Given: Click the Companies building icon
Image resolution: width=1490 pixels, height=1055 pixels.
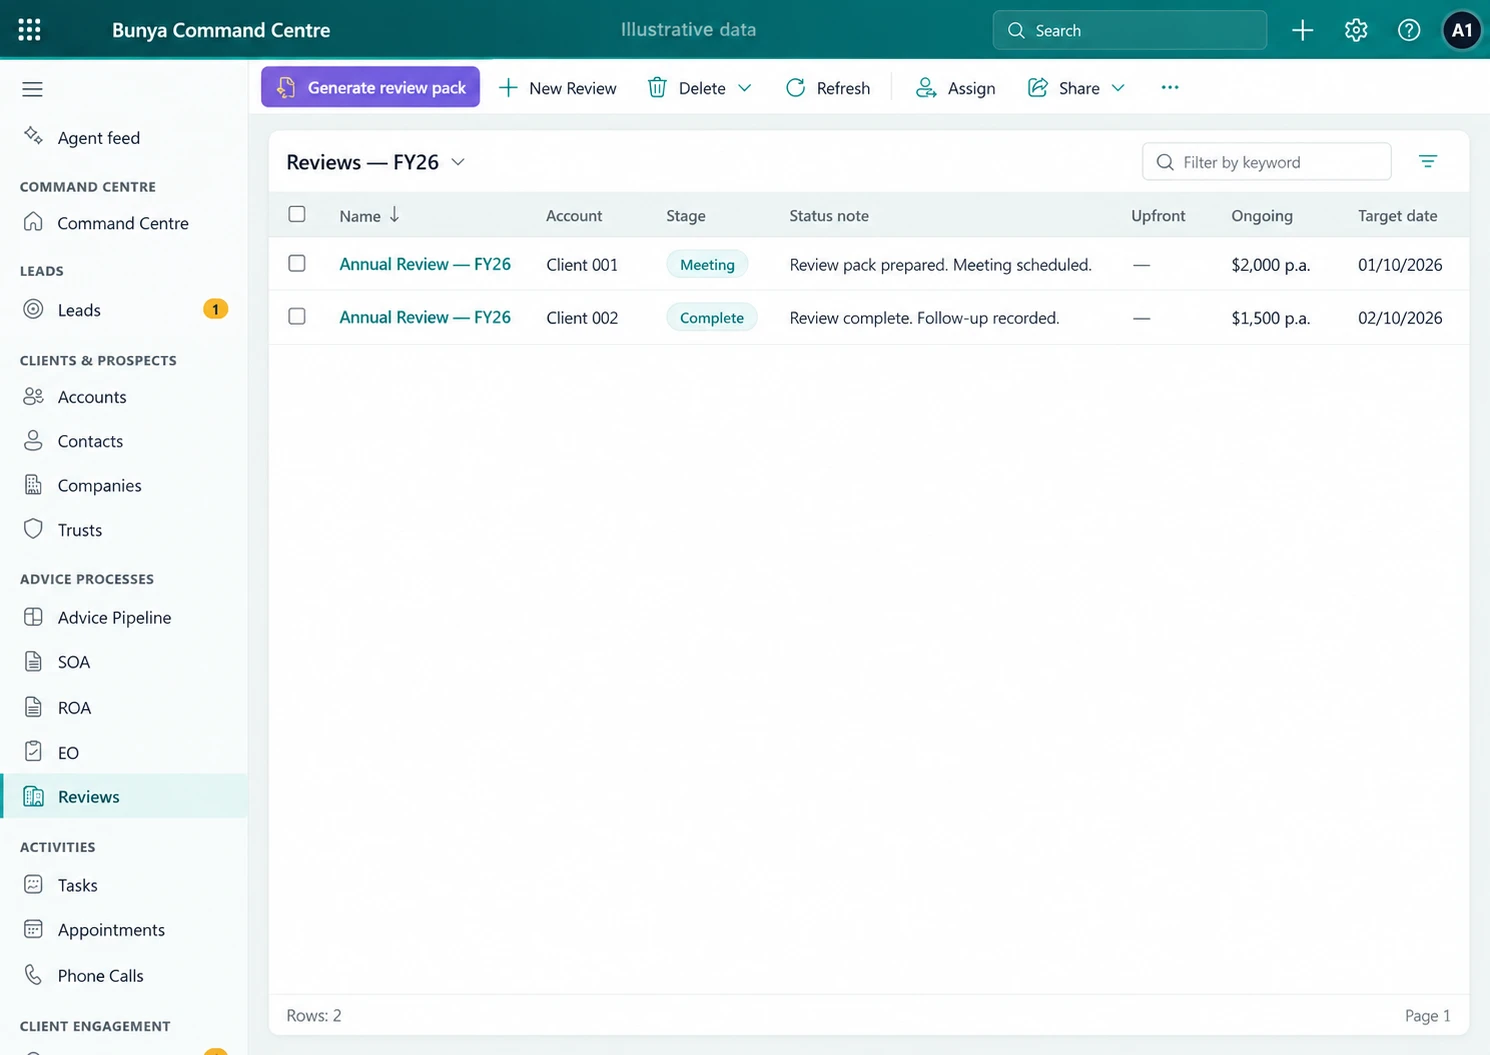Looking at the screenshot, I should [33, 485].
